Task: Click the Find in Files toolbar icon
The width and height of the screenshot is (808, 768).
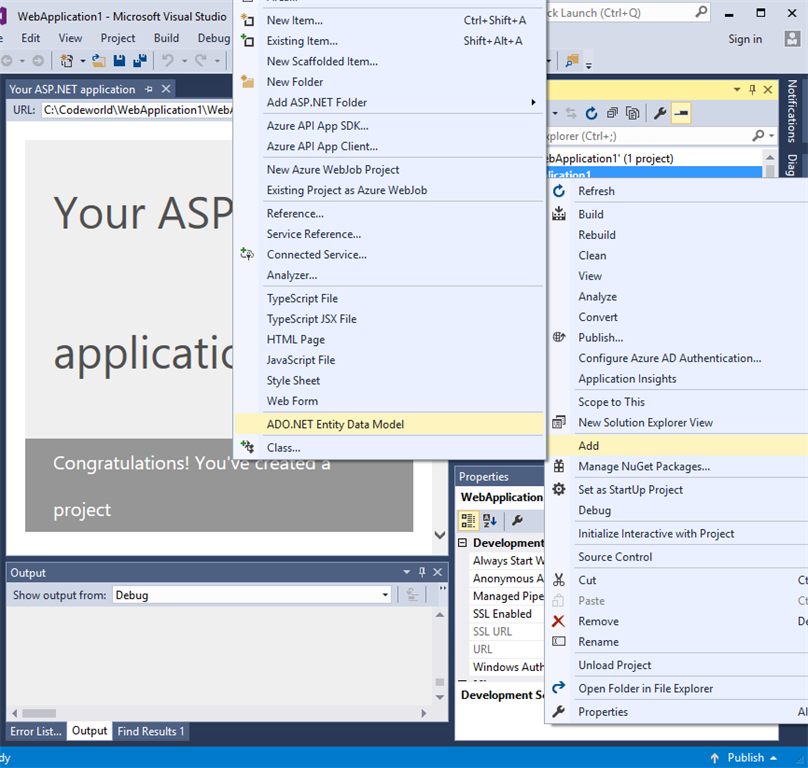Action: coord(572,61)
